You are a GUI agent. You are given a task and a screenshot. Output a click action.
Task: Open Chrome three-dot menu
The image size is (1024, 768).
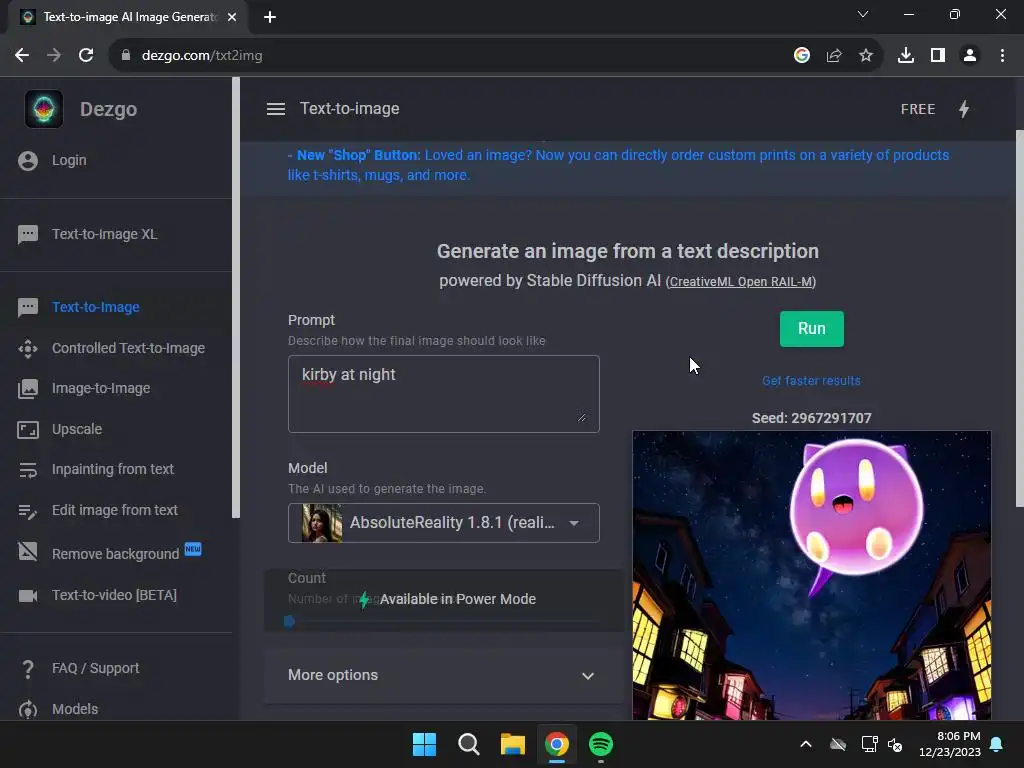1002,56
